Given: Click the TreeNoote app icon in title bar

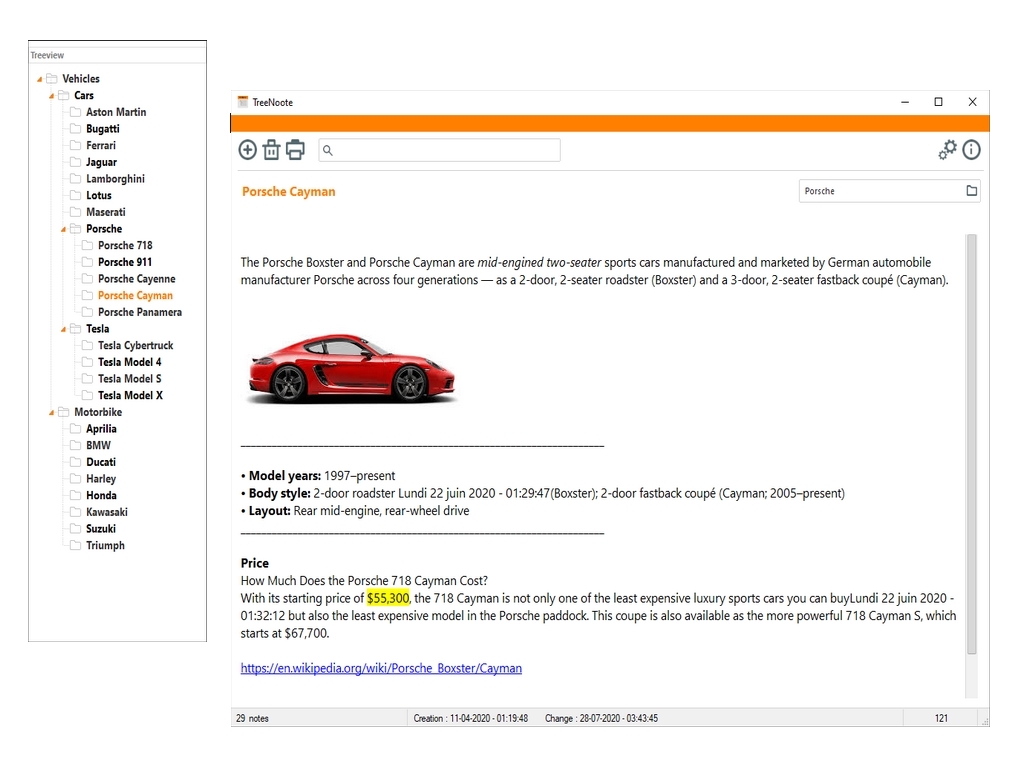Looking at the screenshot, I should point(243,102).
